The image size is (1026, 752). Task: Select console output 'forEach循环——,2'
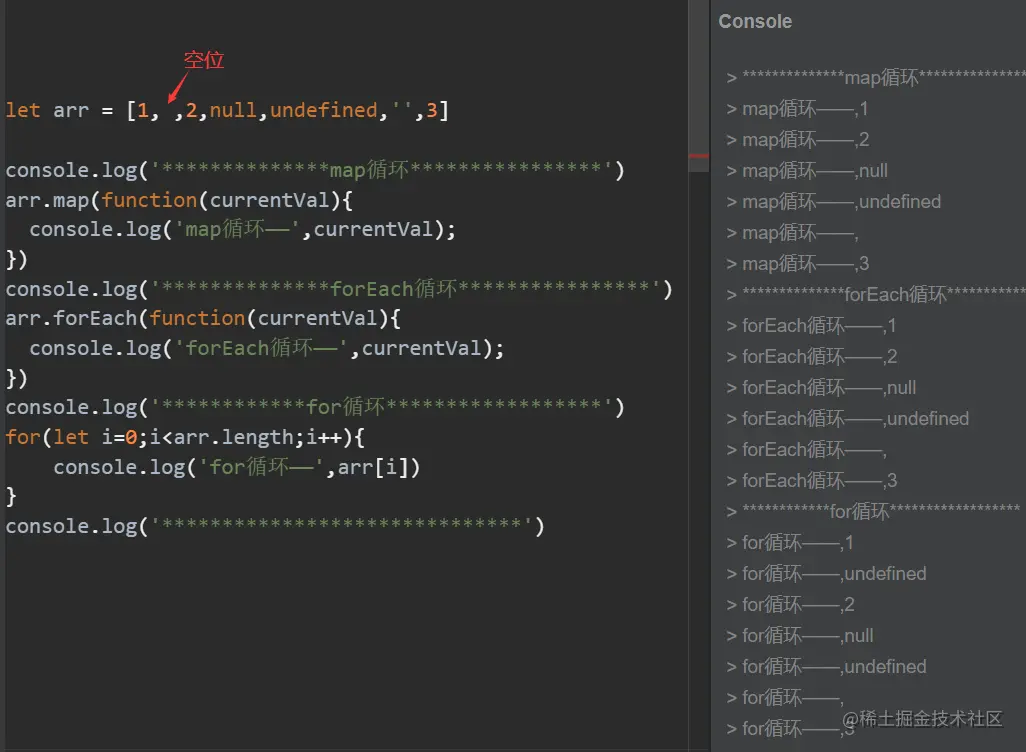tap(812, 357)
